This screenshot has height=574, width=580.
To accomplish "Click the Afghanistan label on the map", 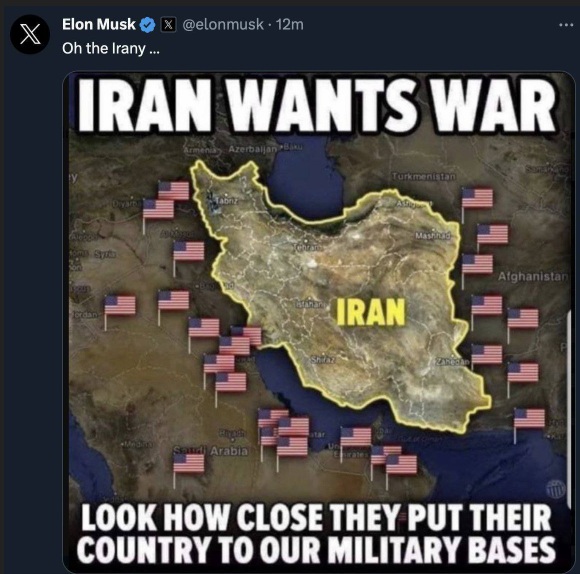I will tap(532, 276).
